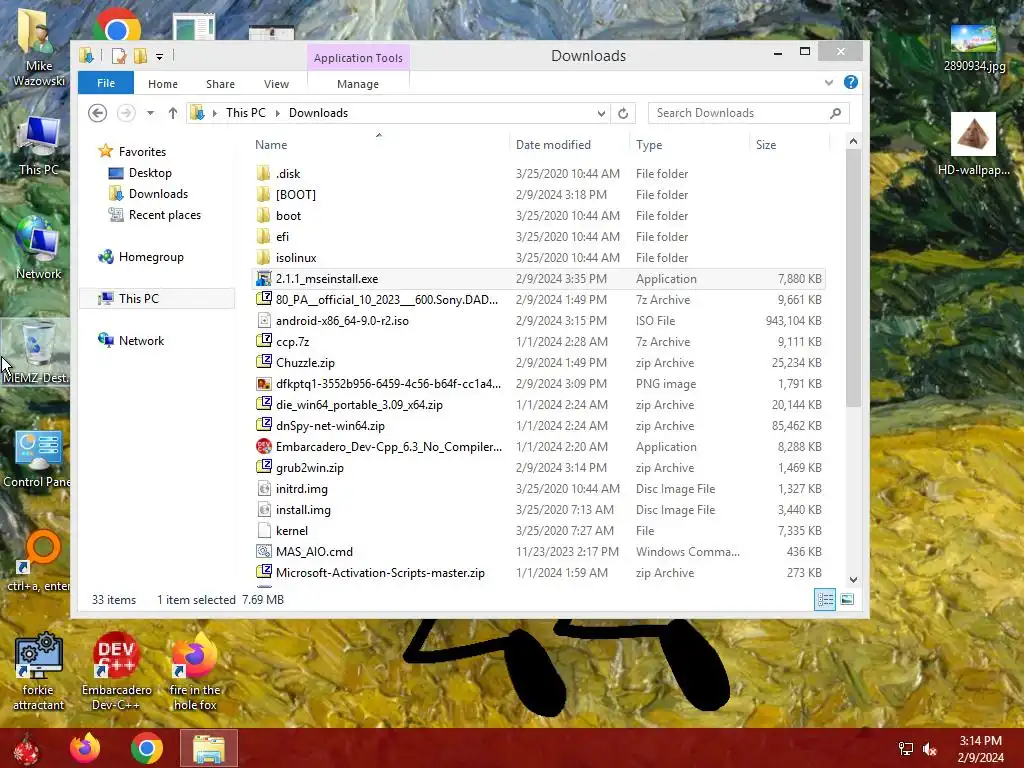Viewport: 1024px width, 768px height.
Task: Open Chrome from the taskbar
Action: 146,748
